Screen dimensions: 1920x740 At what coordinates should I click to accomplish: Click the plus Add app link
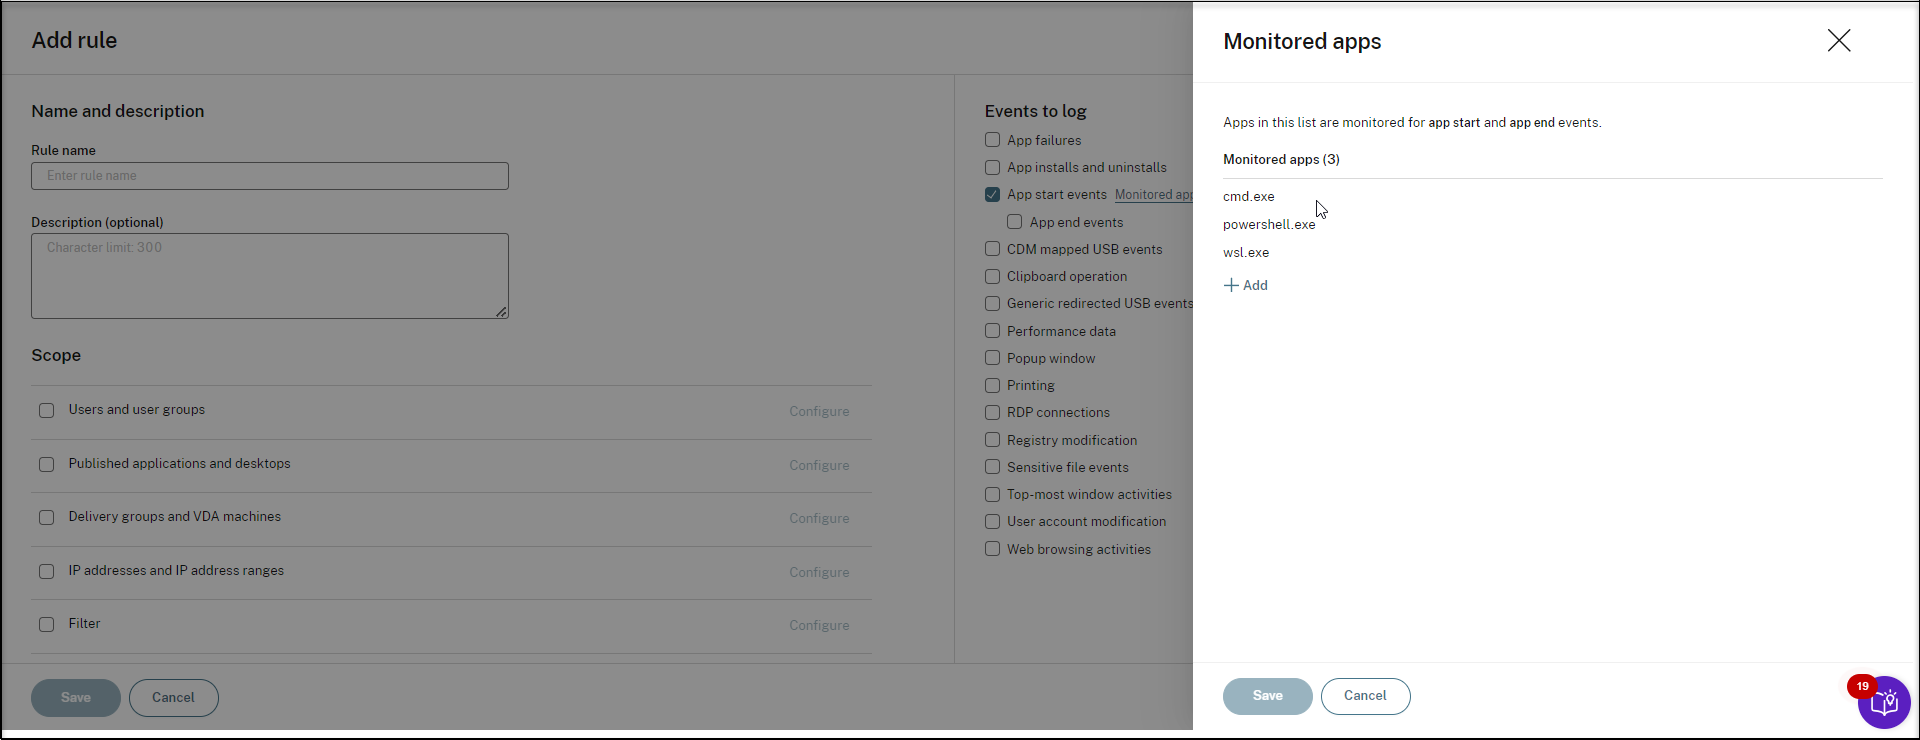pyautogui.click(x=1246, y=285)
